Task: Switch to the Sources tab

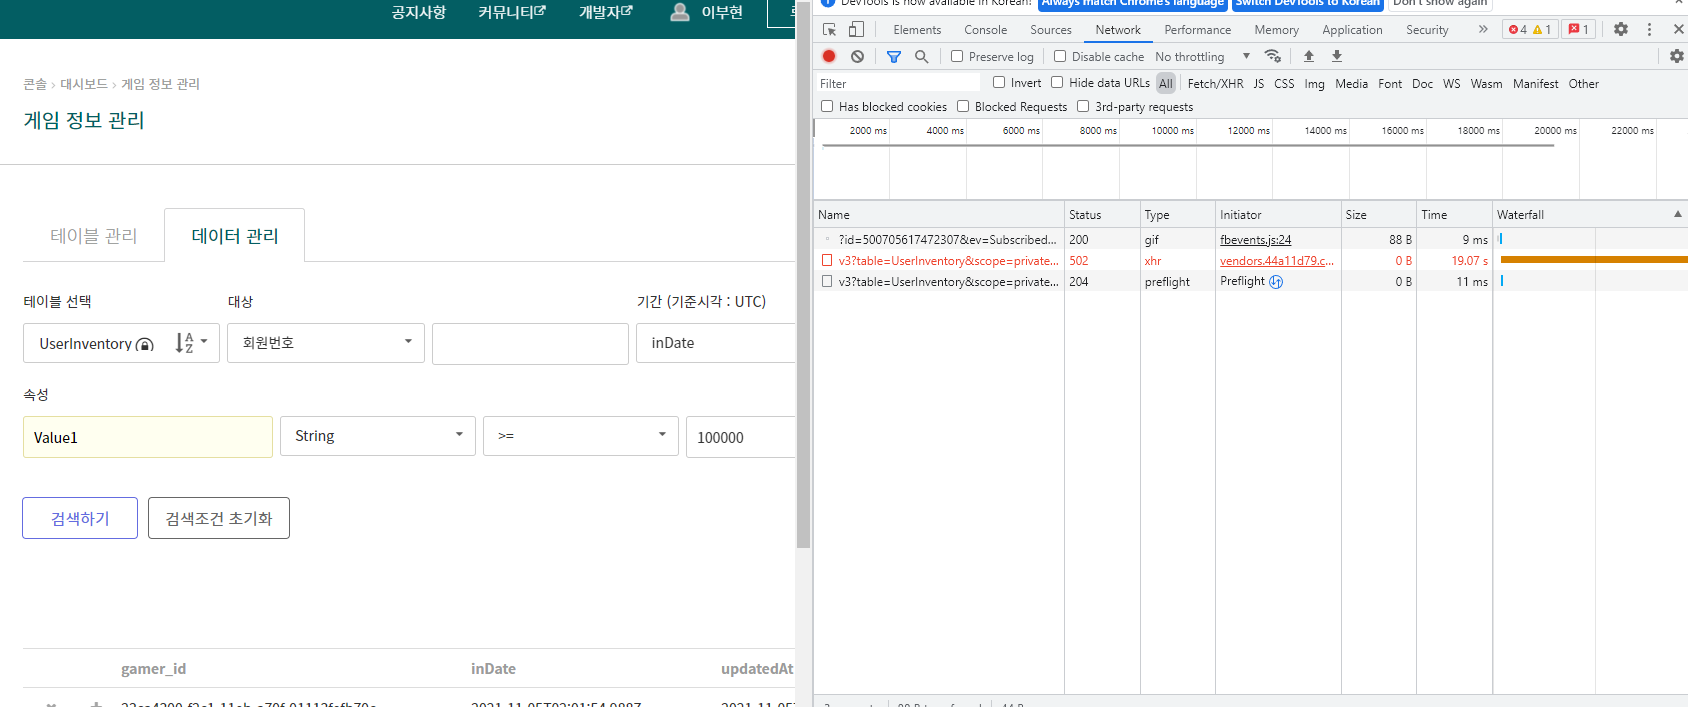Action: [x=1051, y=30]
